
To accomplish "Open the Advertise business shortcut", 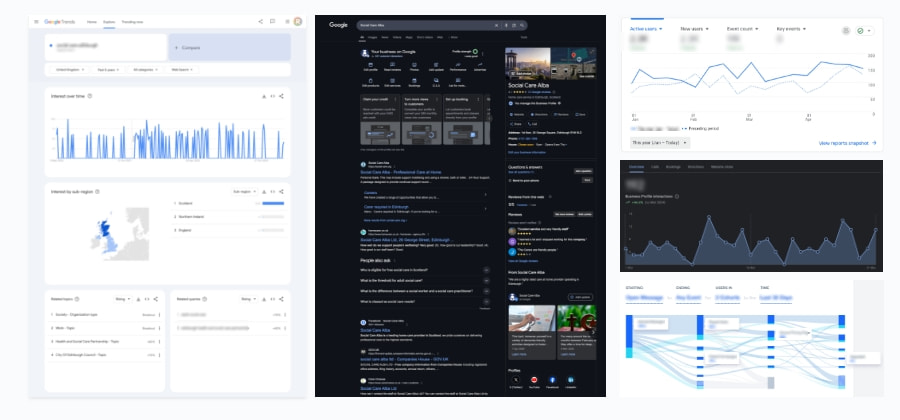I will point(480,67).
